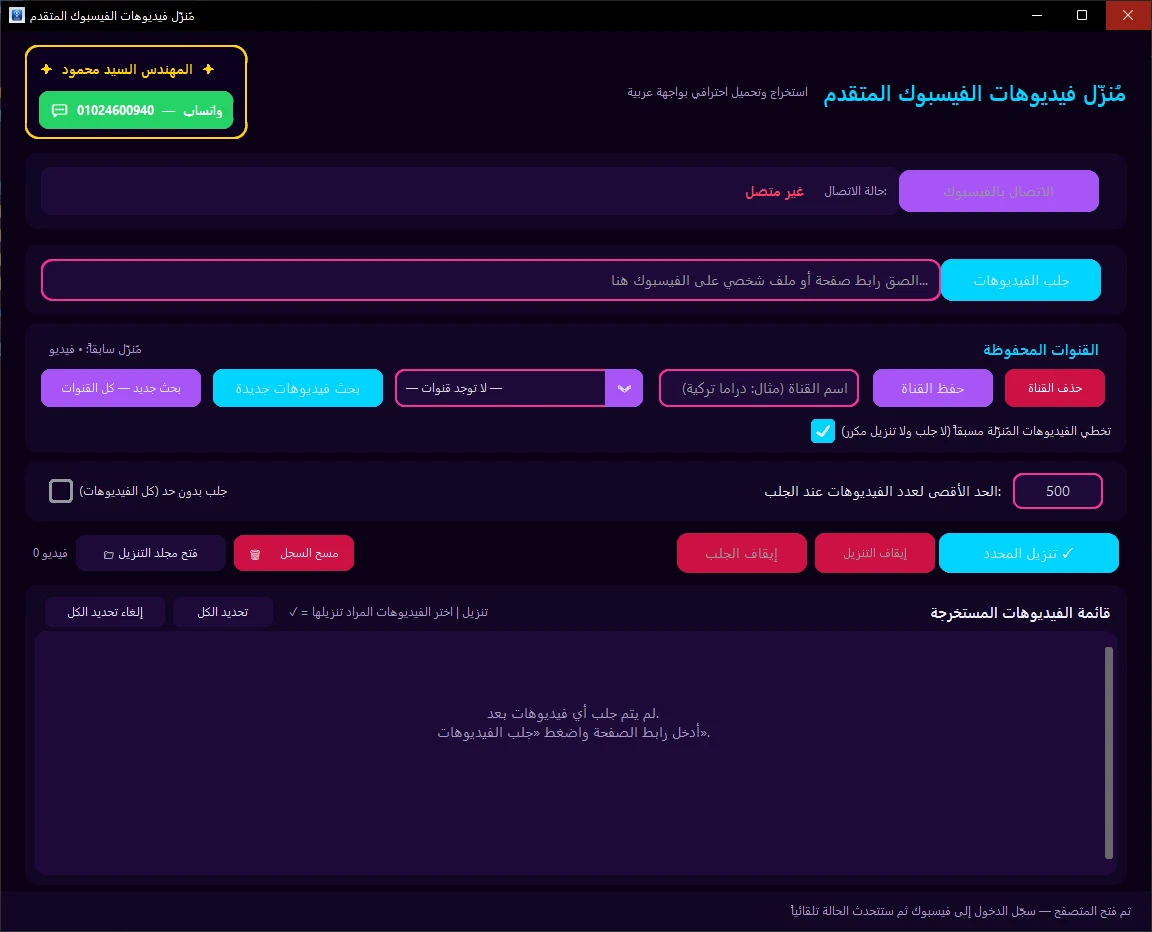Click the green واتساب 01024600940 button

136,110
